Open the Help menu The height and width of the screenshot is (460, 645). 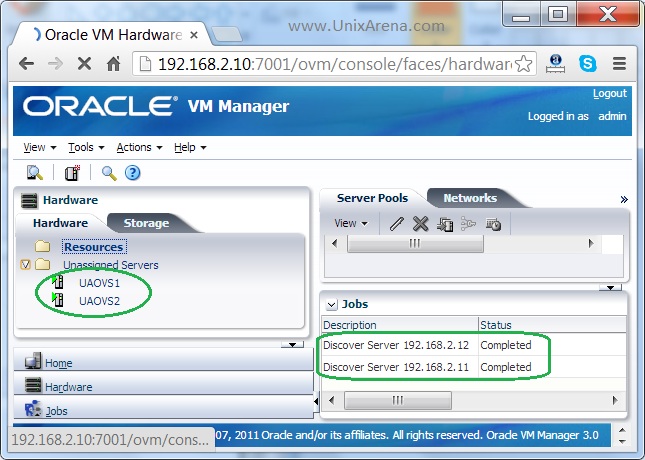click(x=190, y=147)
